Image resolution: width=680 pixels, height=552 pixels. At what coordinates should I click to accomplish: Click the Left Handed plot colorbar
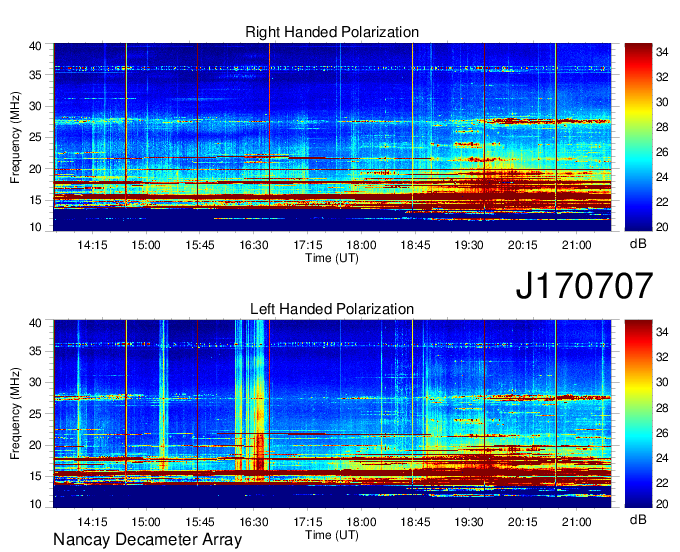pyautogui.click(x=638, y=414)
